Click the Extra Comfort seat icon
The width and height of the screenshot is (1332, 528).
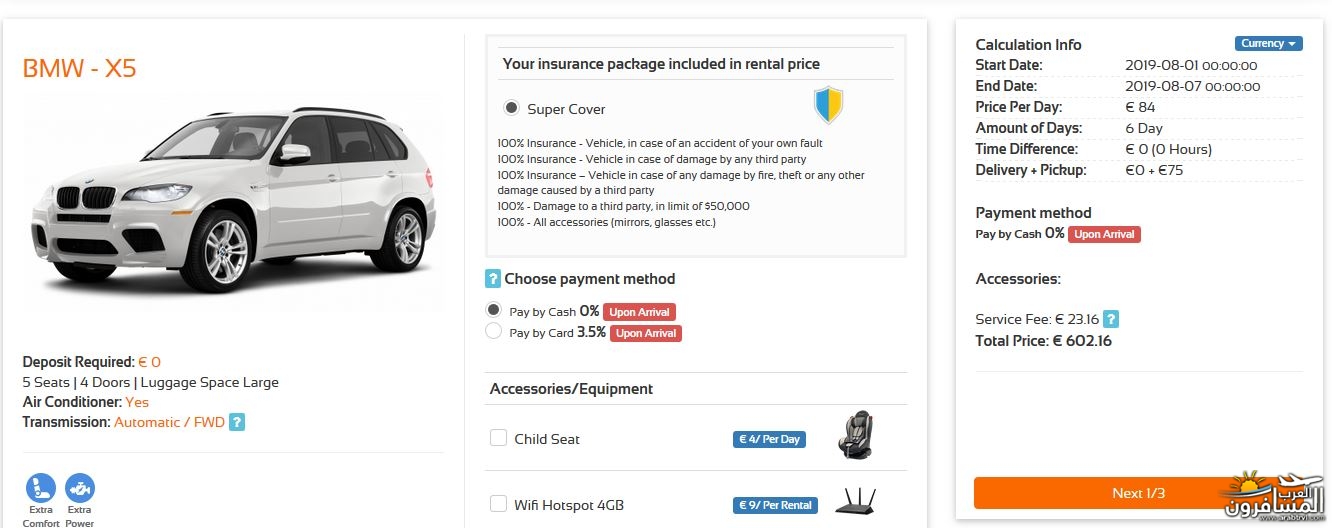click(x=41, y=488)
